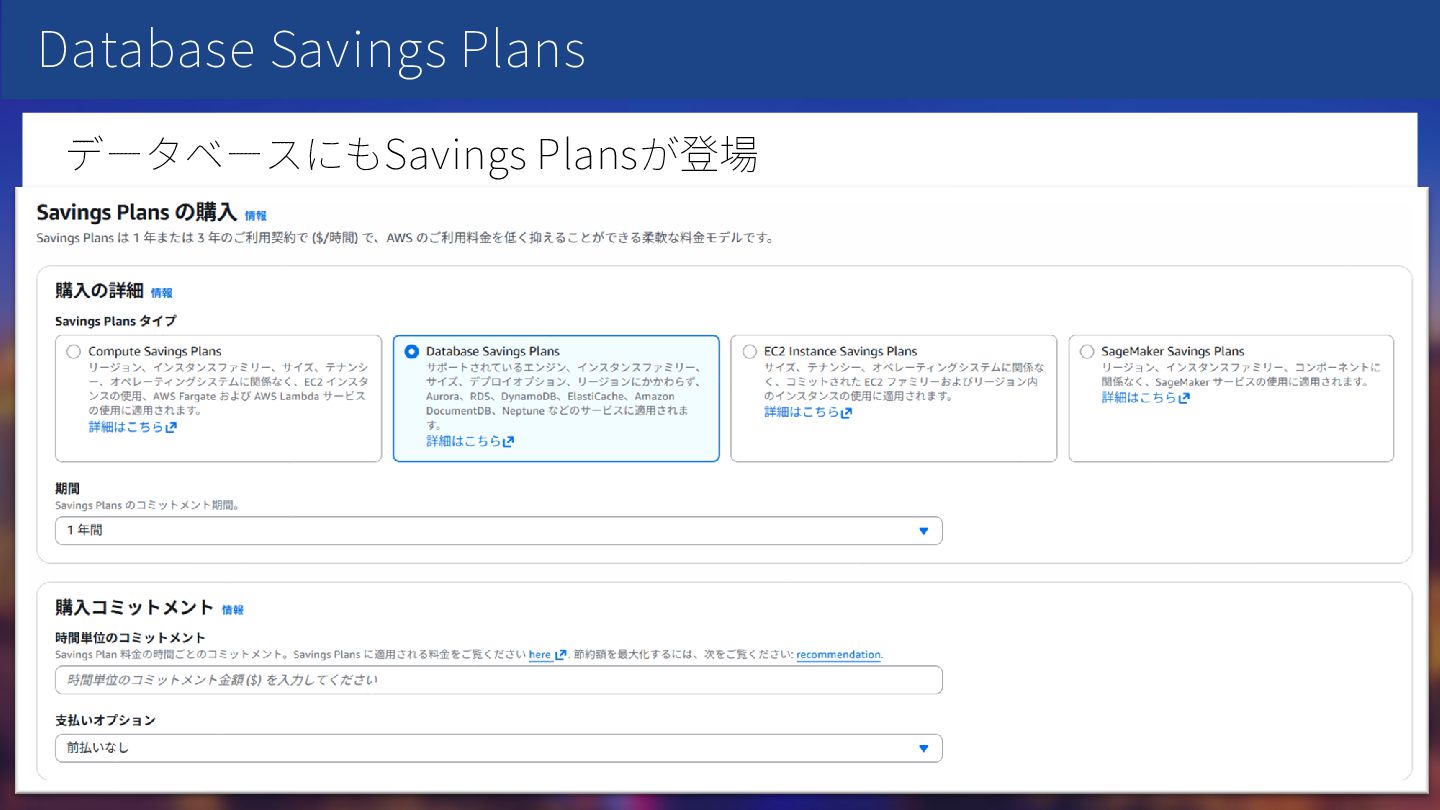Click external-link icon next to 'here'
The image size is (1440, 810).
pyautogui.click(x=560, y=655)
